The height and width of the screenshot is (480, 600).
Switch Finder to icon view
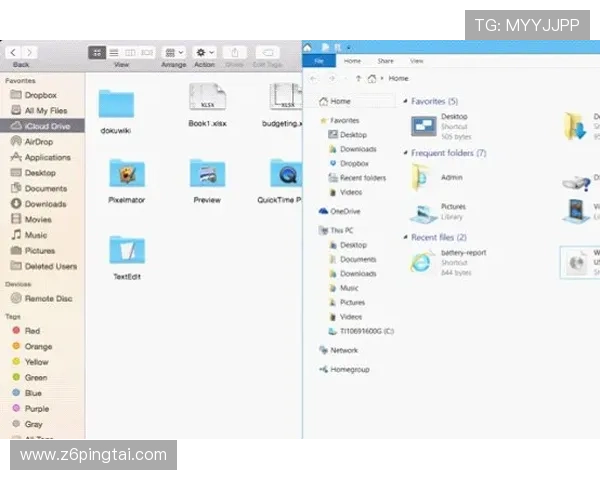click(x=98, y=52)
